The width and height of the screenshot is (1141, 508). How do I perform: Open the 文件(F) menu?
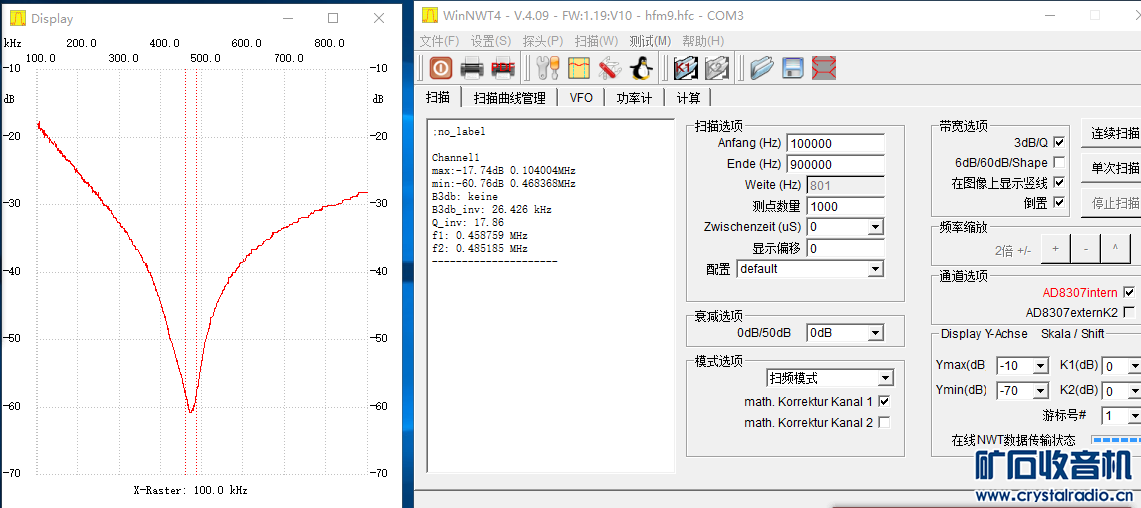[440, 41]
